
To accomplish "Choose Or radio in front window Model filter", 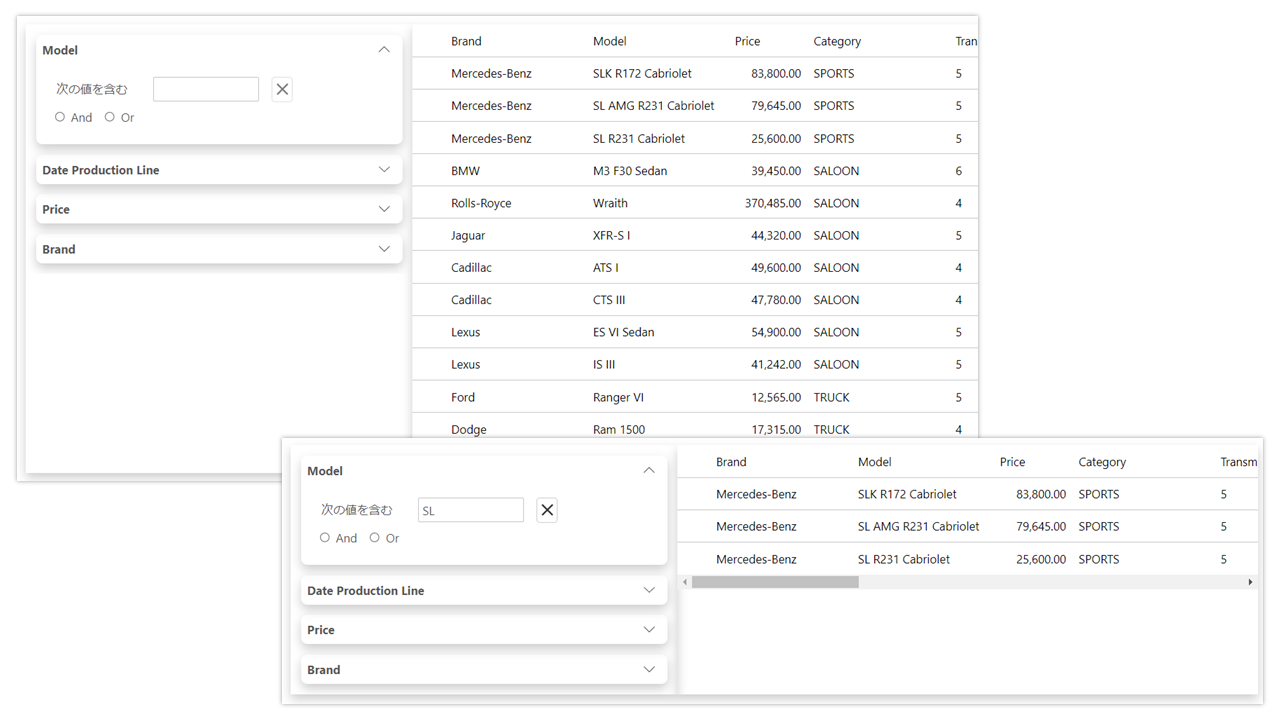I will click(x=375, y=538).
